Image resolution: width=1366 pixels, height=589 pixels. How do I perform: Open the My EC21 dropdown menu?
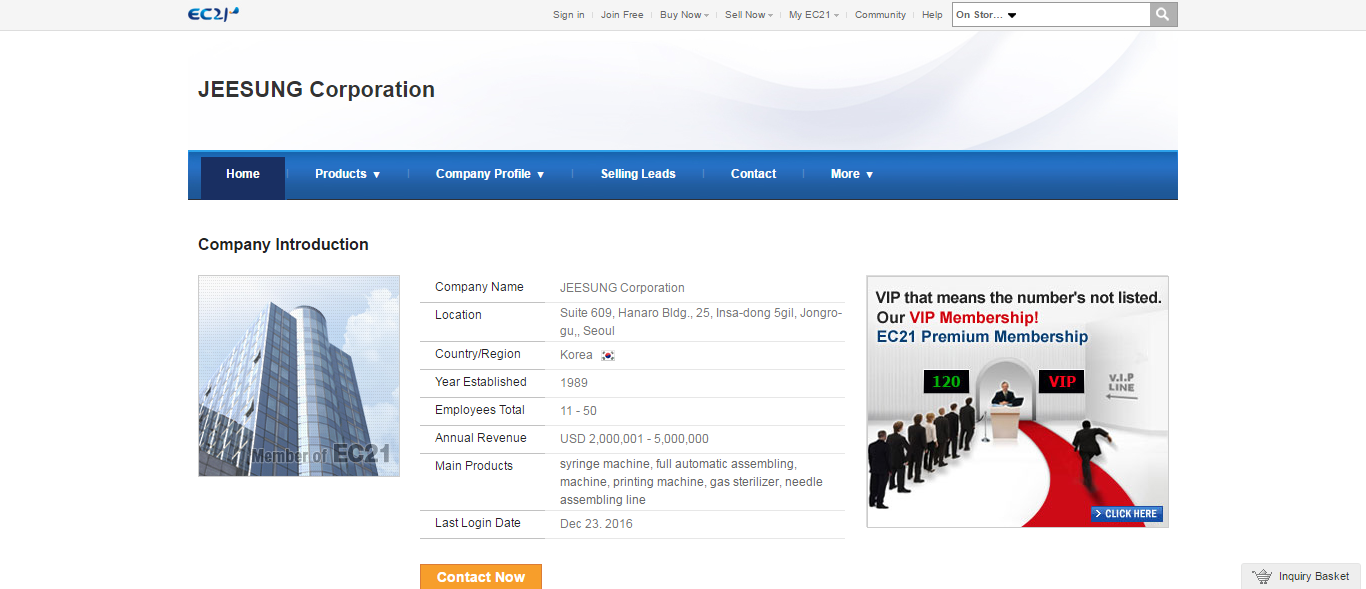pos(813,15)
